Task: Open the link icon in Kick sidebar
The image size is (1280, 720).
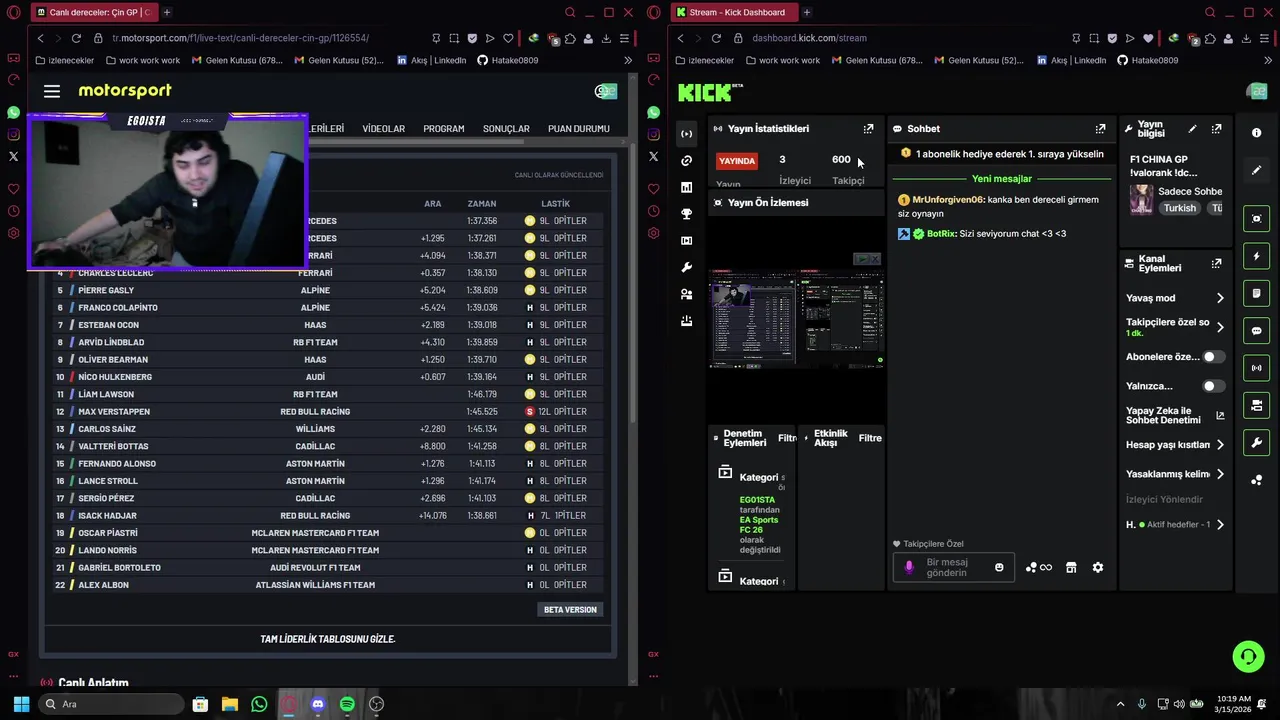Action: point(686,161)
